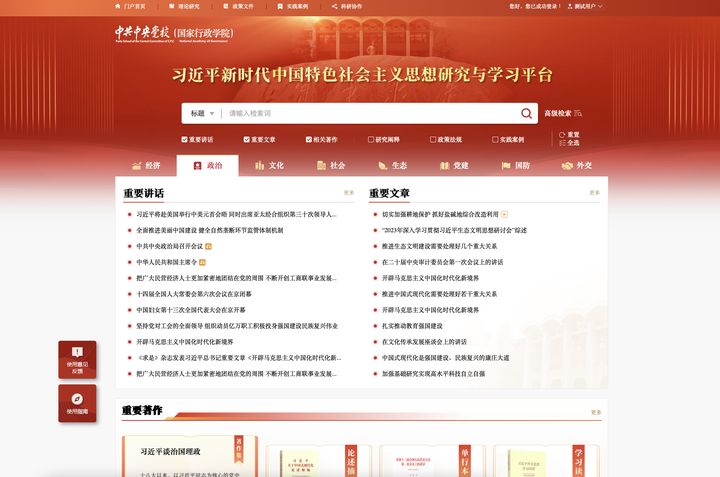Click orange icon after 中华人民共和国主席令
This screenshot has height=477, width=720.
pyautogui.click(x=202, y=263)
